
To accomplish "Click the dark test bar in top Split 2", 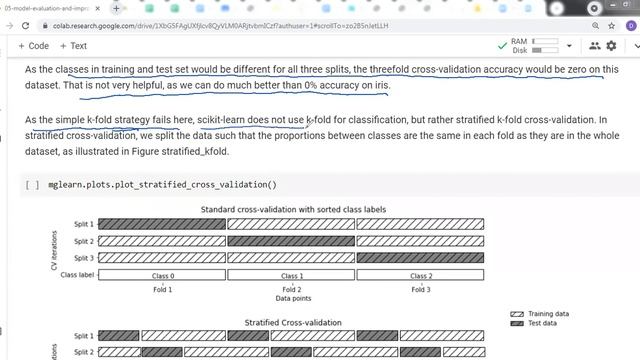I will pos(291,241).
